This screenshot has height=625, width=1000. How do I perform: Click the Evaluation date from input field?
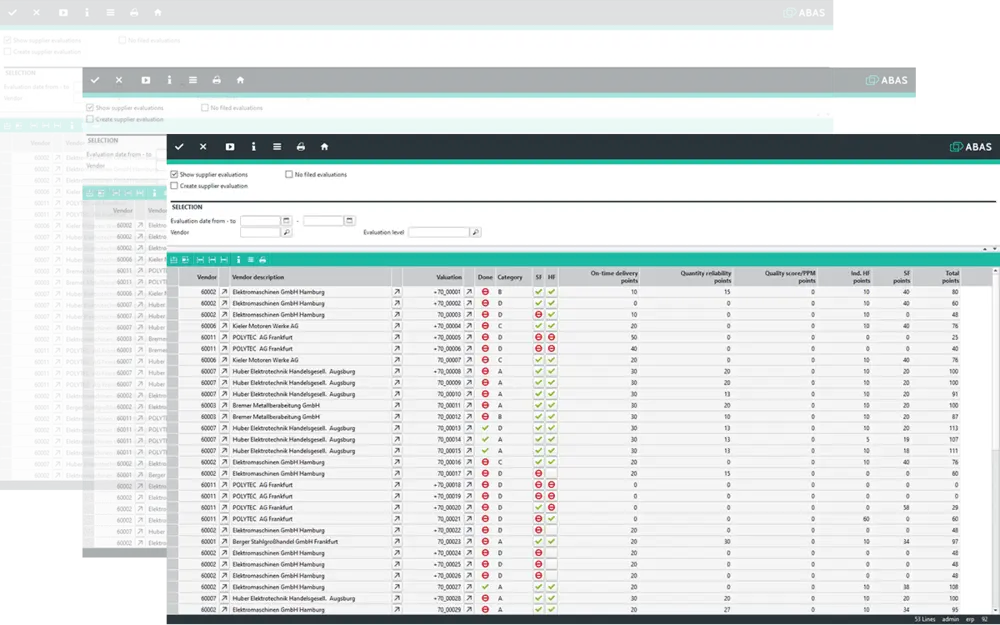260,221
